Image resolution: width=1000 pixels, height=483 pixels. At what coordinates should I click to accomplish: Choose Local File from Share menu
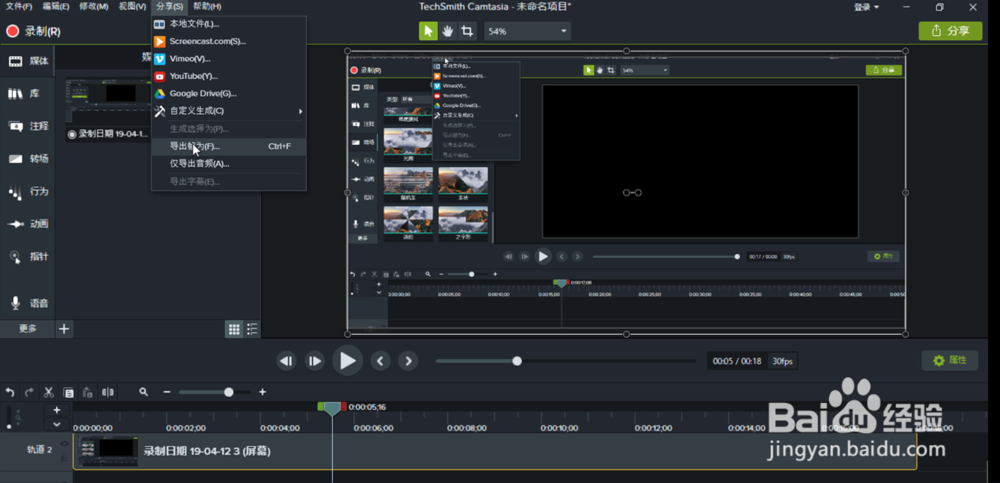229,24
